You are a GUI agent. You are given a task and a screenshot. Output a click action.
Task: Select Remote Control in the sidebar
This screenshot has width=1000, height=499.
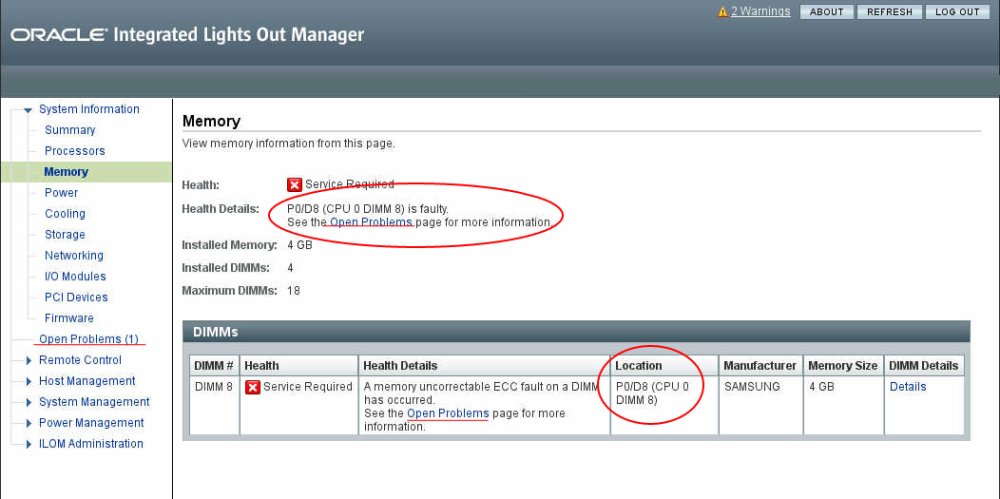tap(80, 360)
